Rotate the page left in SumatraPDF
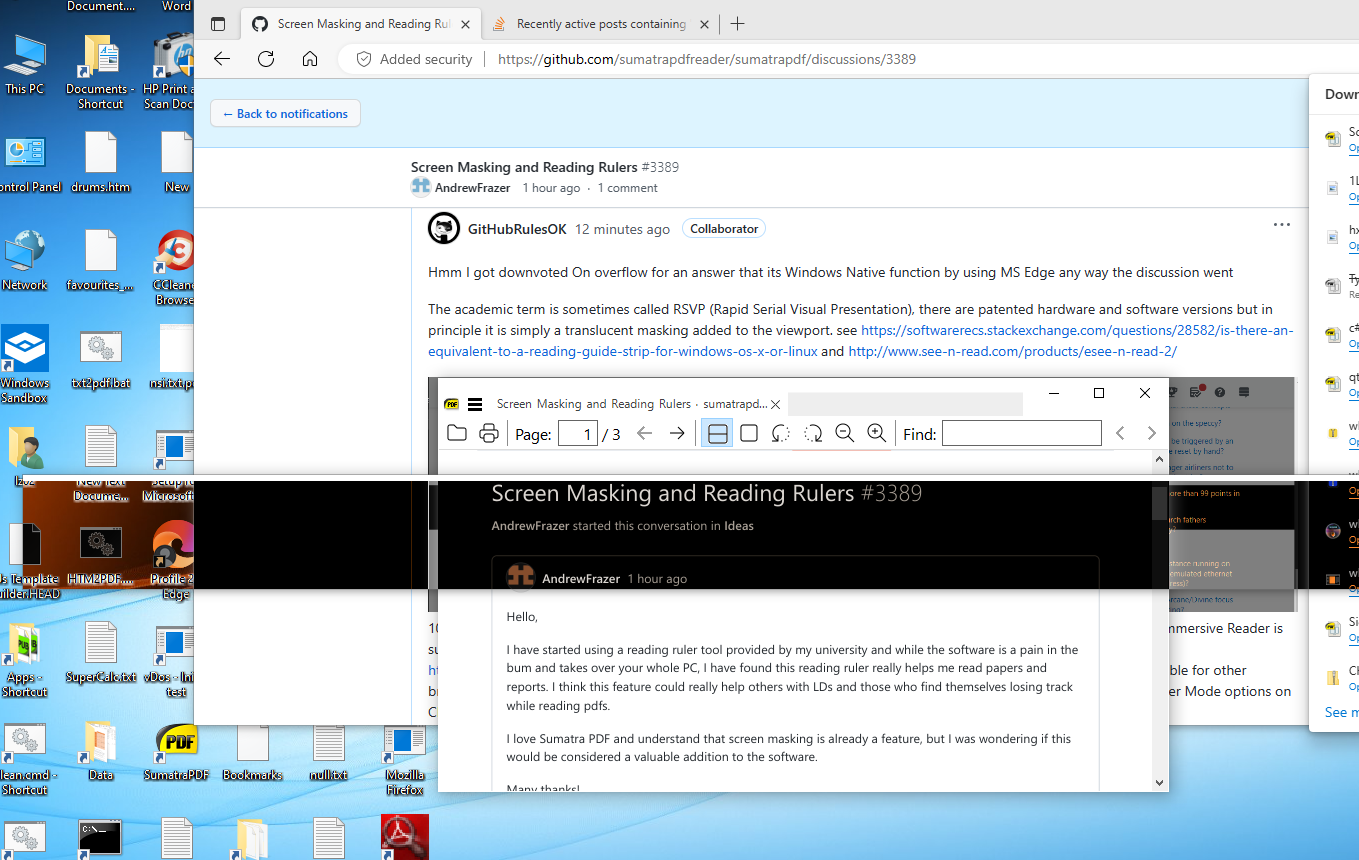Viewport: 1359px width, 860px height. (780, 433)
